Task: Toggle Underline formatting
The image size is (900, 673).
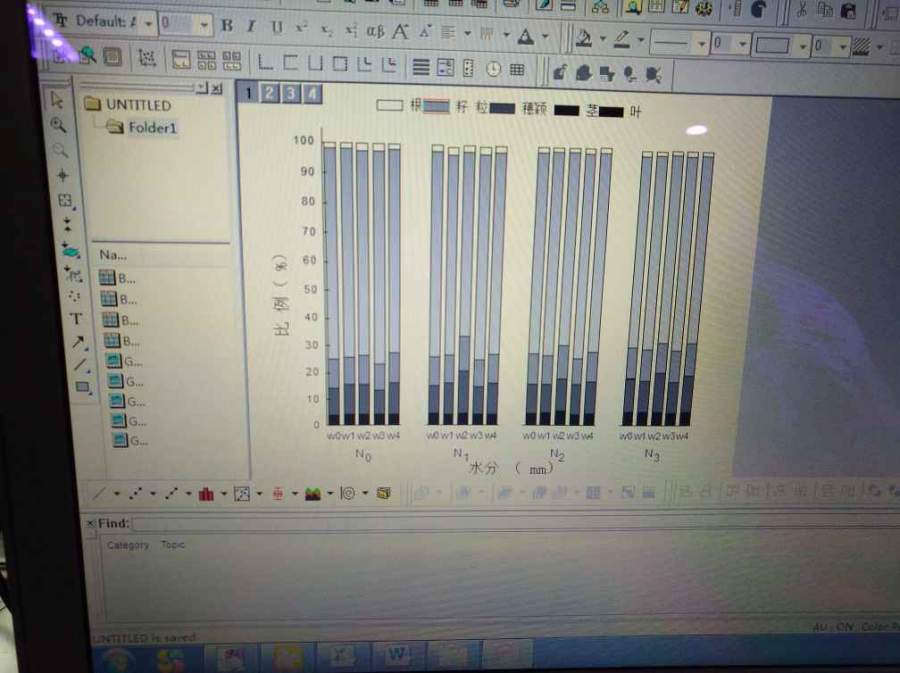Action: (x=277, y=28)
